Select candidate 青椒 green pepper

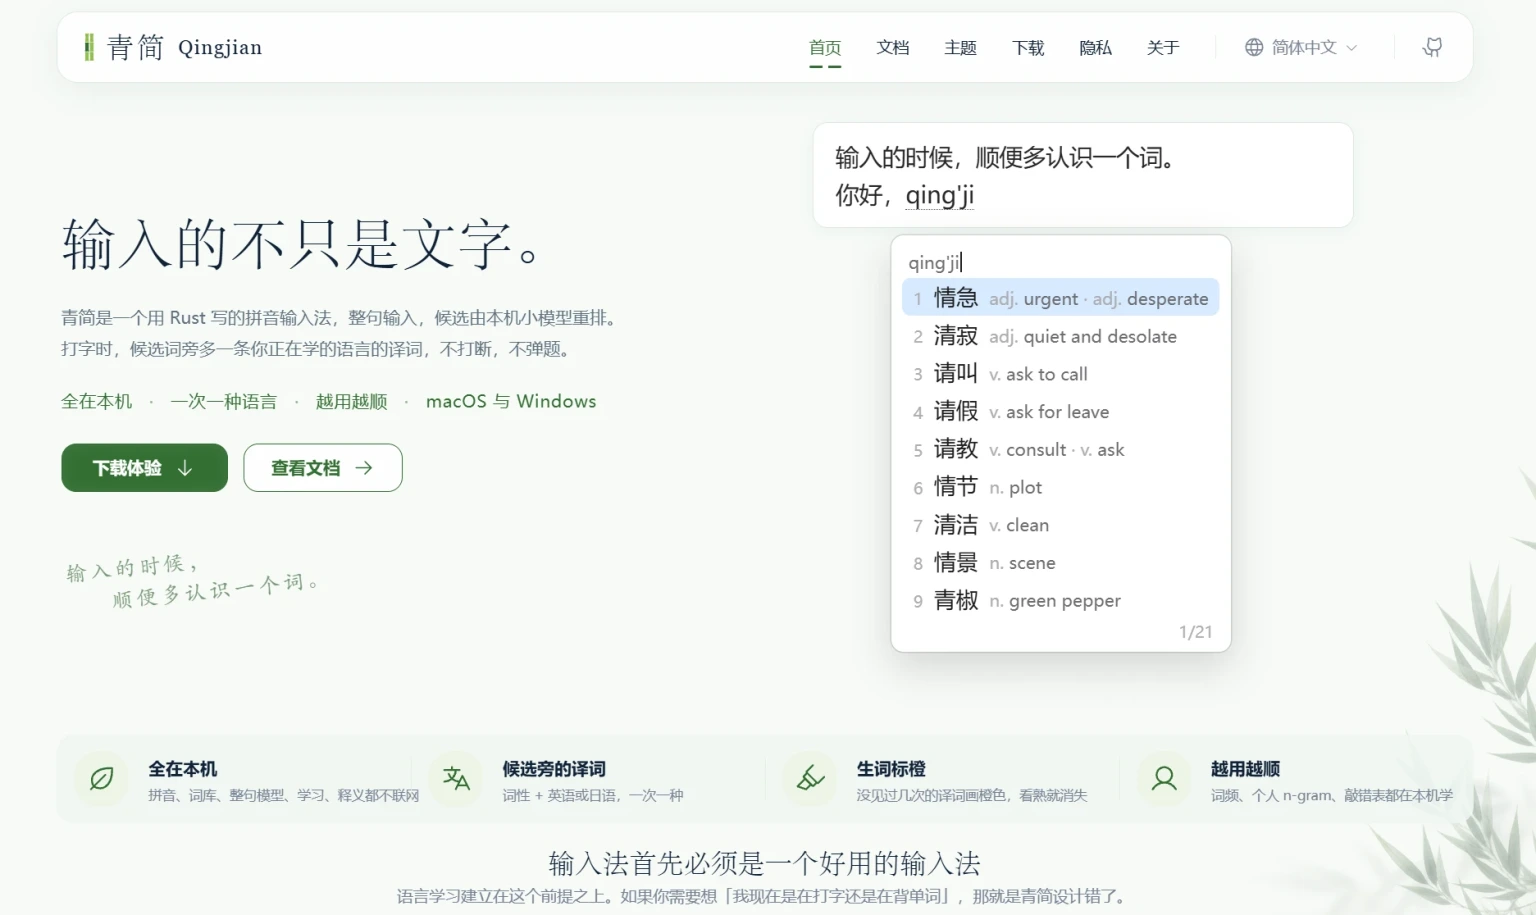click(1060, 601)
